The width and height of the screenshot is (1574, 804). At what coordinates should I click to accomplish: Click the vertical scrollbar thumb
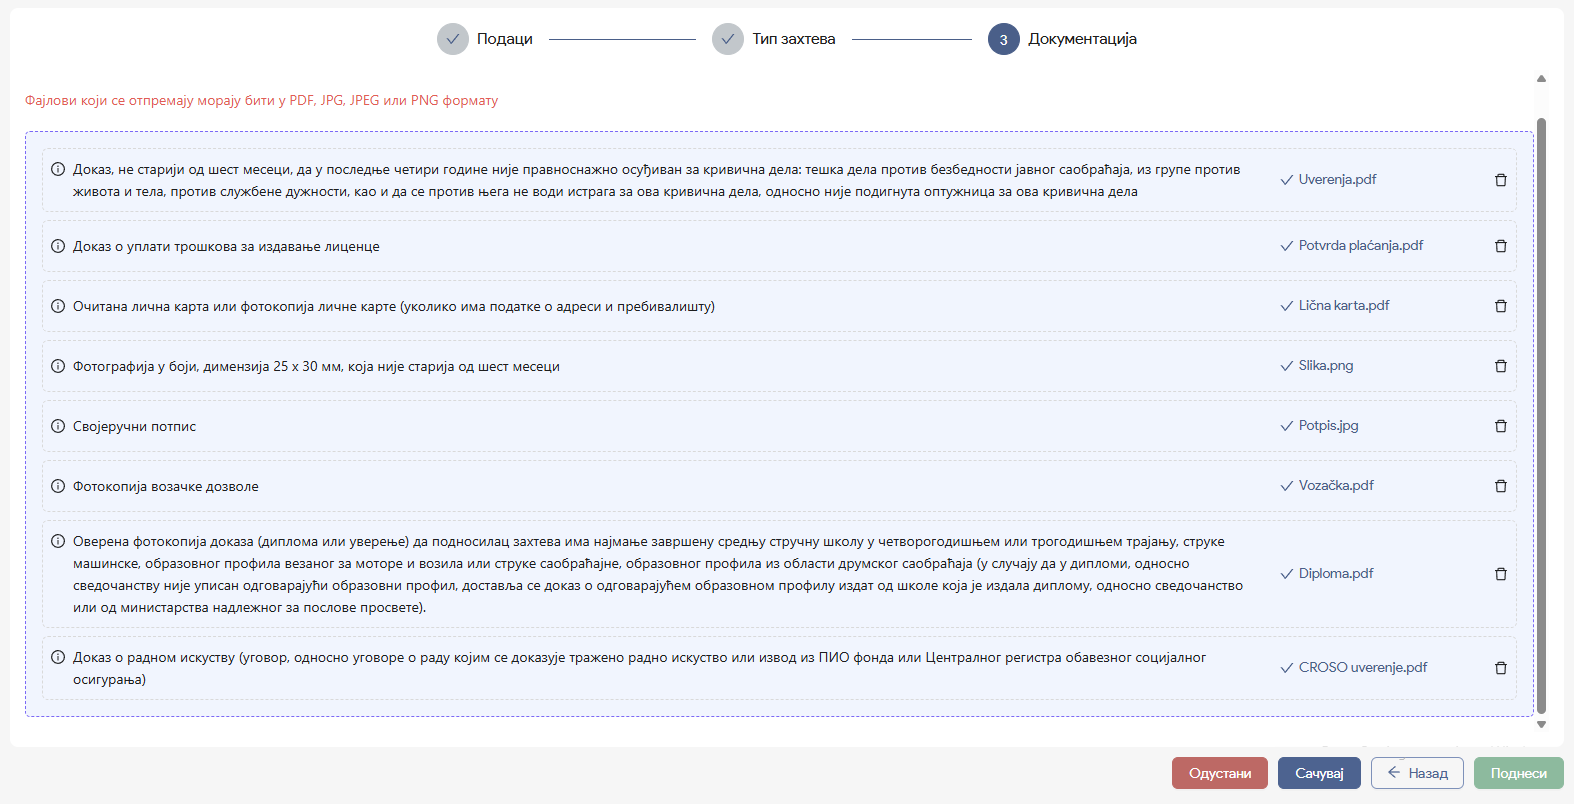tap(1541, 416)
